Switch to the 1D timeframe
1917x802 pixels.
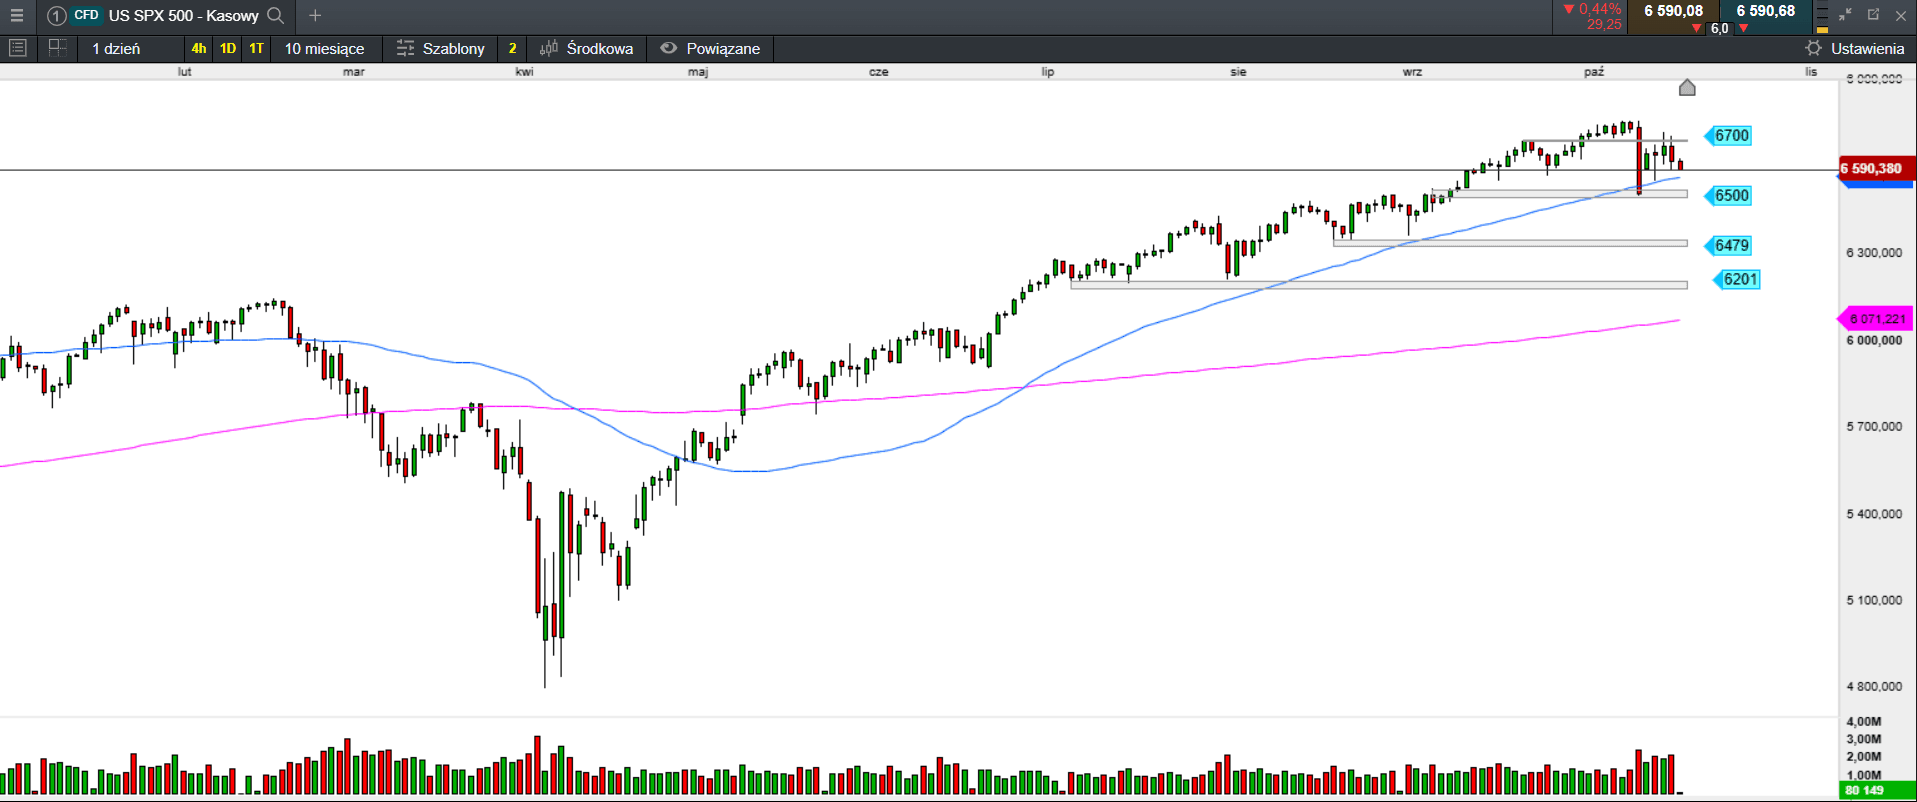tap(228, 48)
